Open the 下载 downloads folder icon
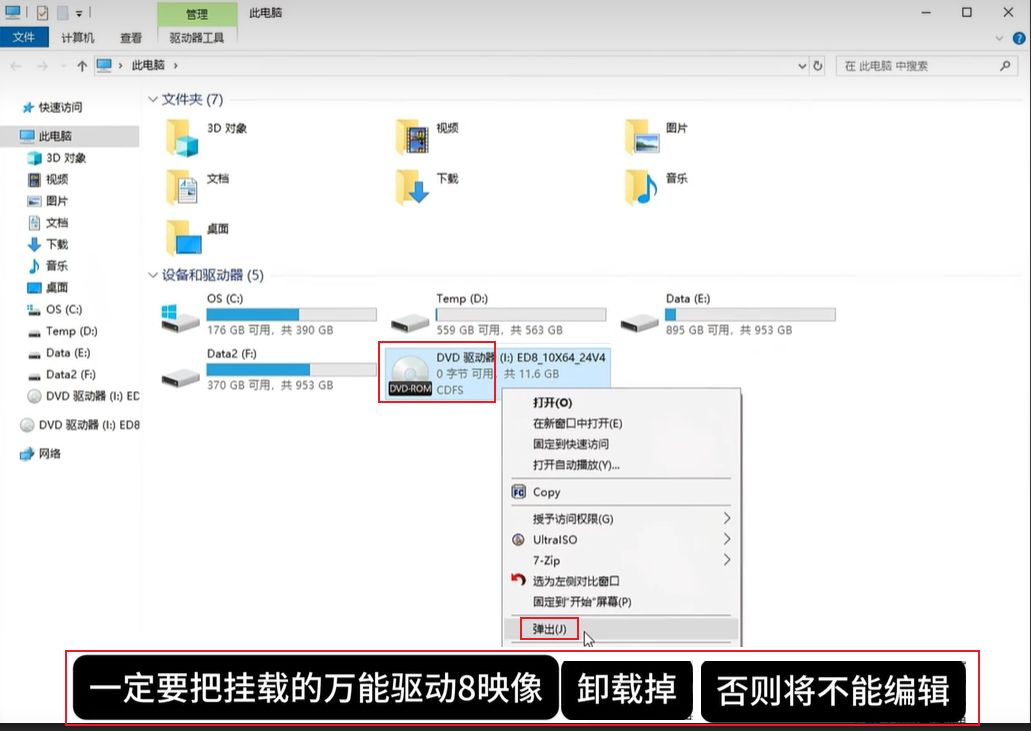The height and width of the screenshot is (731, 1031). tap(411, 187)
